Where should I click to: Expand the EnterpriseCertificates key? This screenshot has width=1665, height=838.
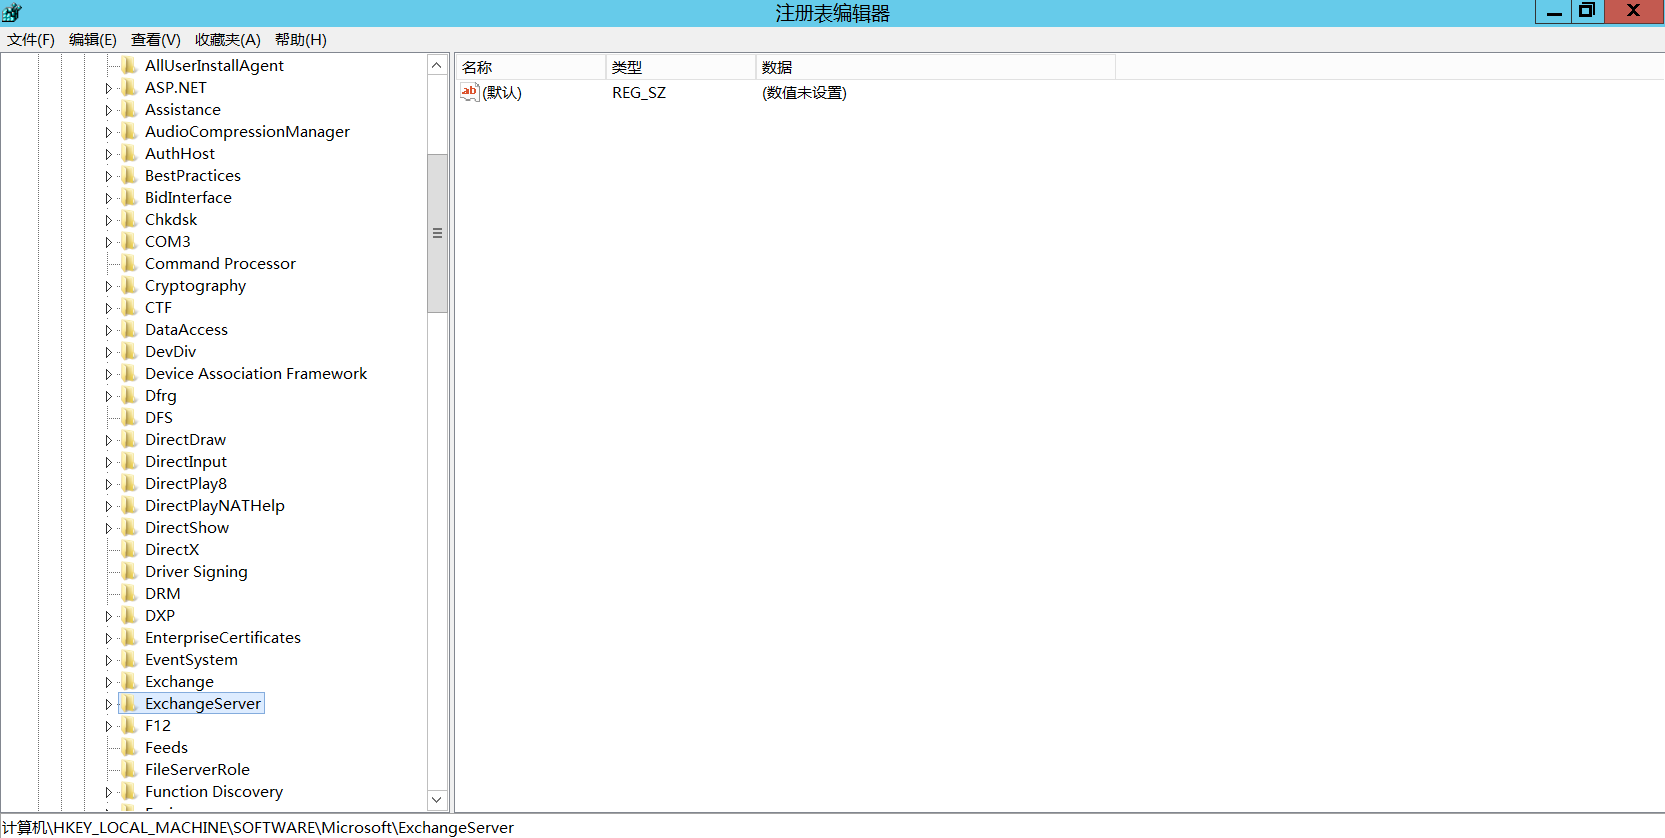pos(109,638)
